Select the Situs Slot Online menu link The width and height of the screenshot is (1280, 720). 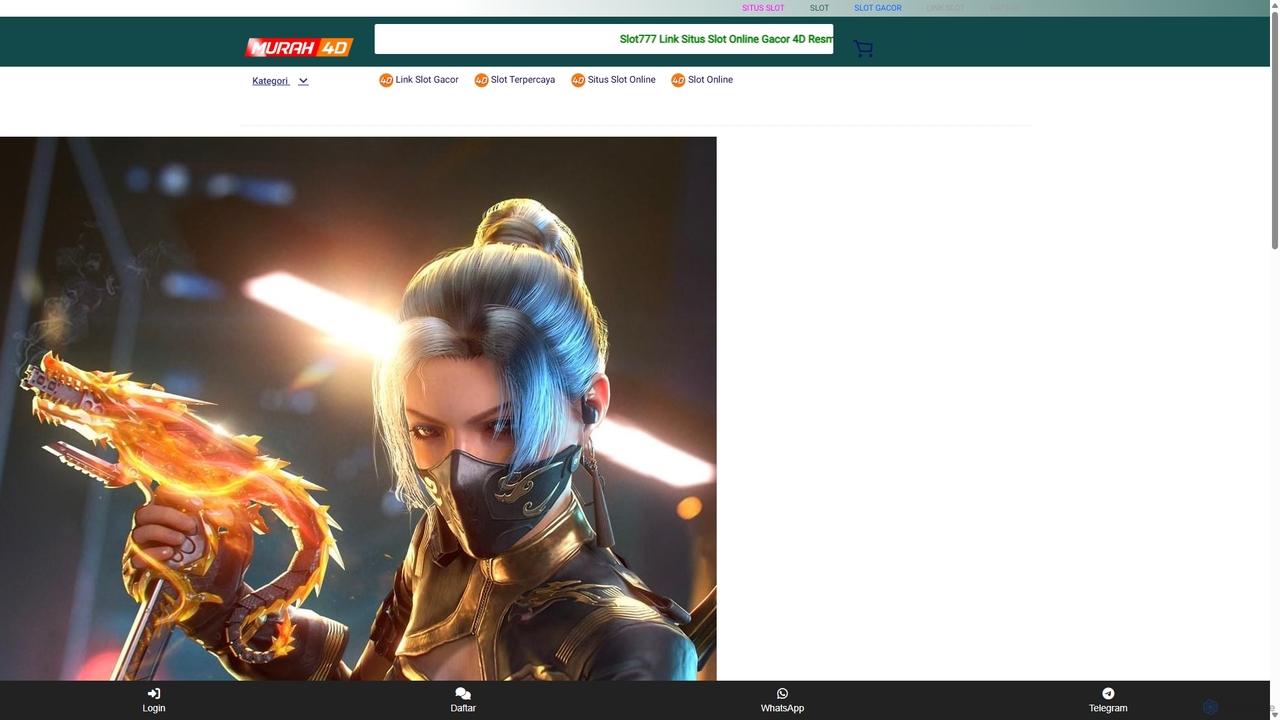[622, 80]
